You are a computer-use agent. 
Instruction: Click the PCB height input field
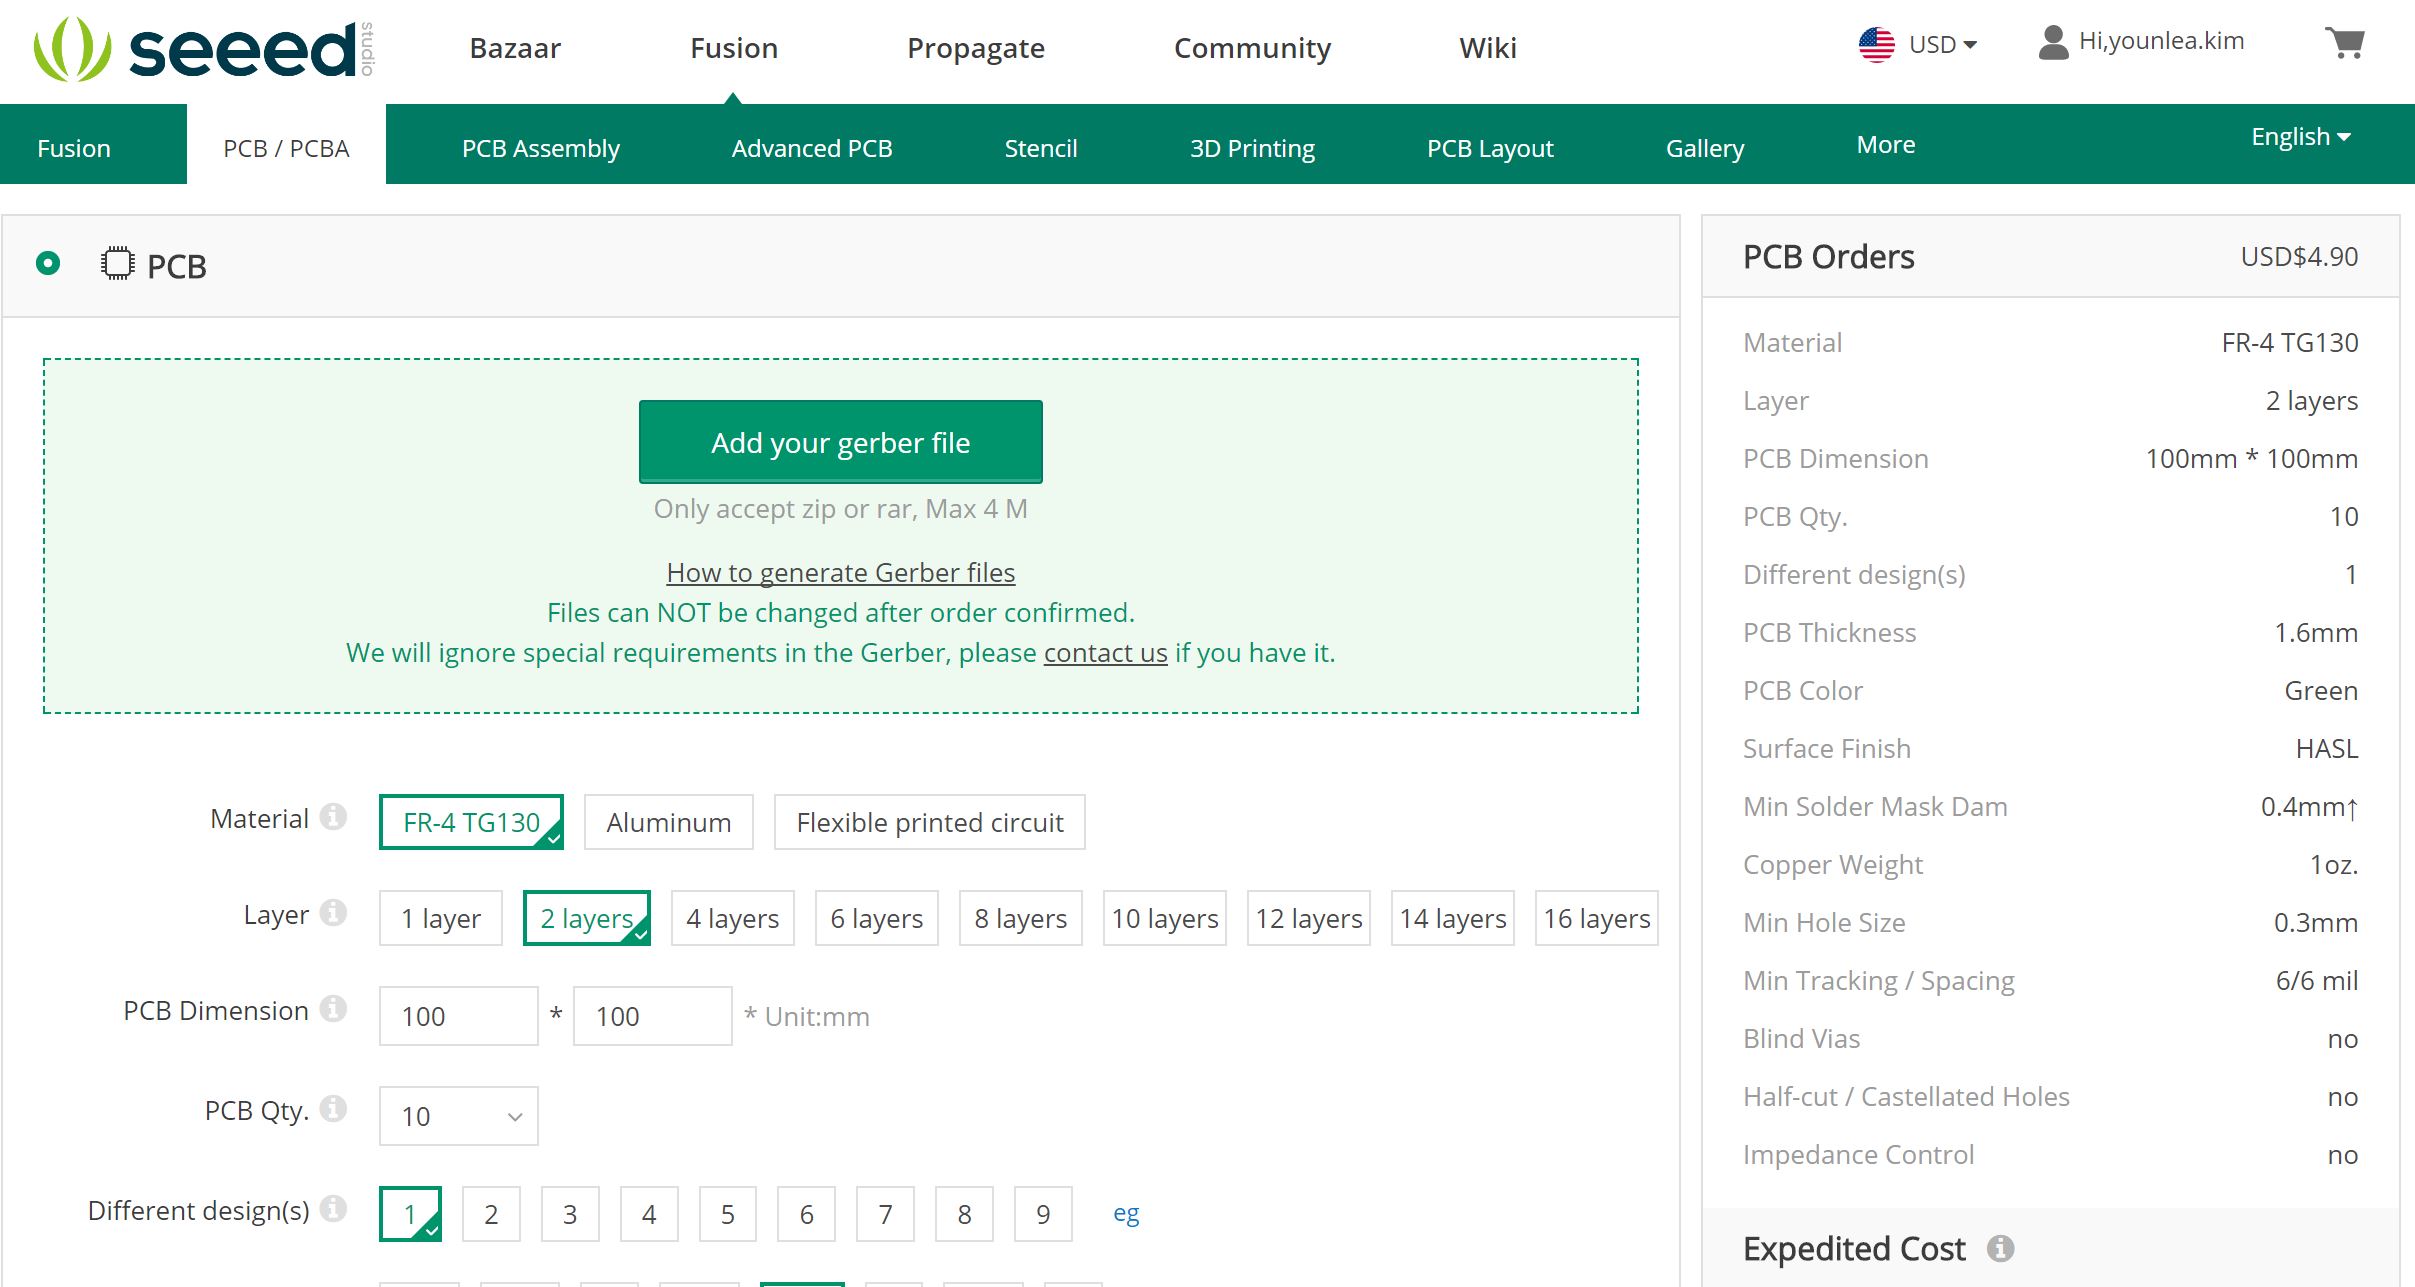click(x=653, y=1016)
